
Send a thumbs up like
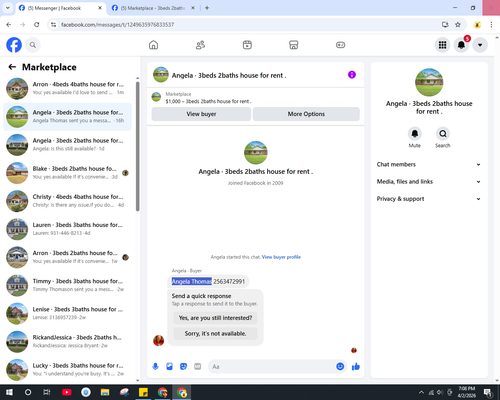click(x=356, y=367)
